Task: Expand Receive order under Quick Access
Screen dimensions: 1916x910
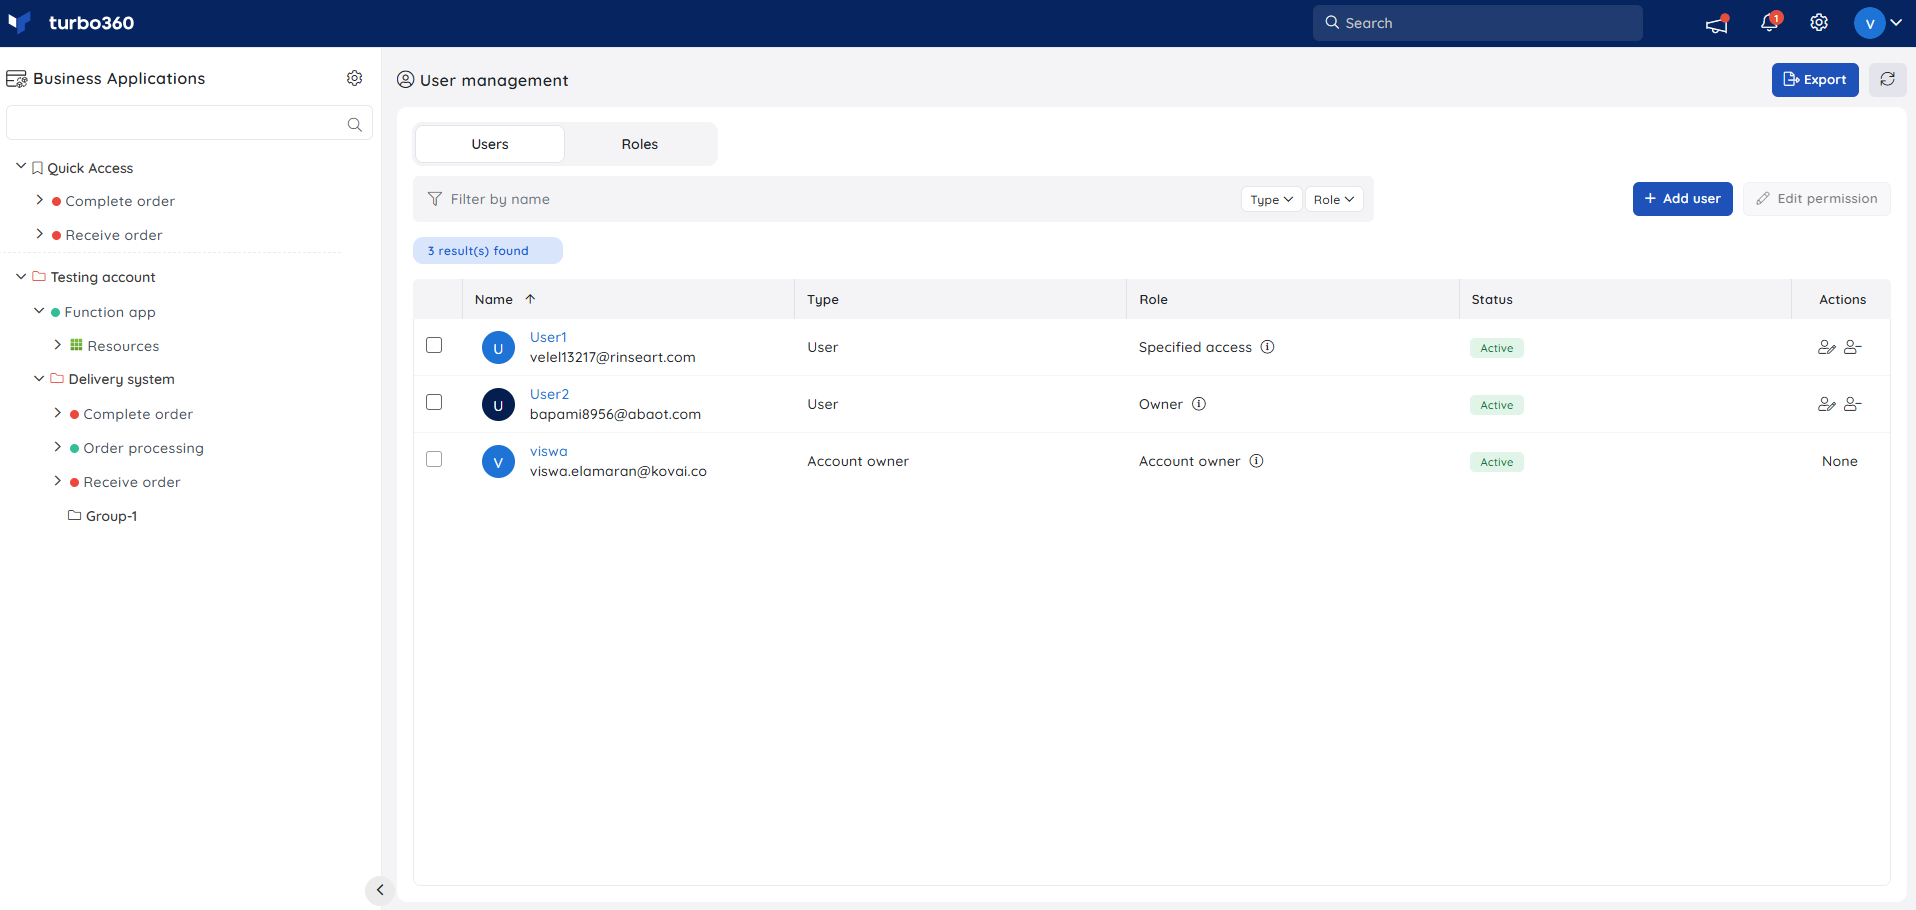Action: (x=40, y=234)
